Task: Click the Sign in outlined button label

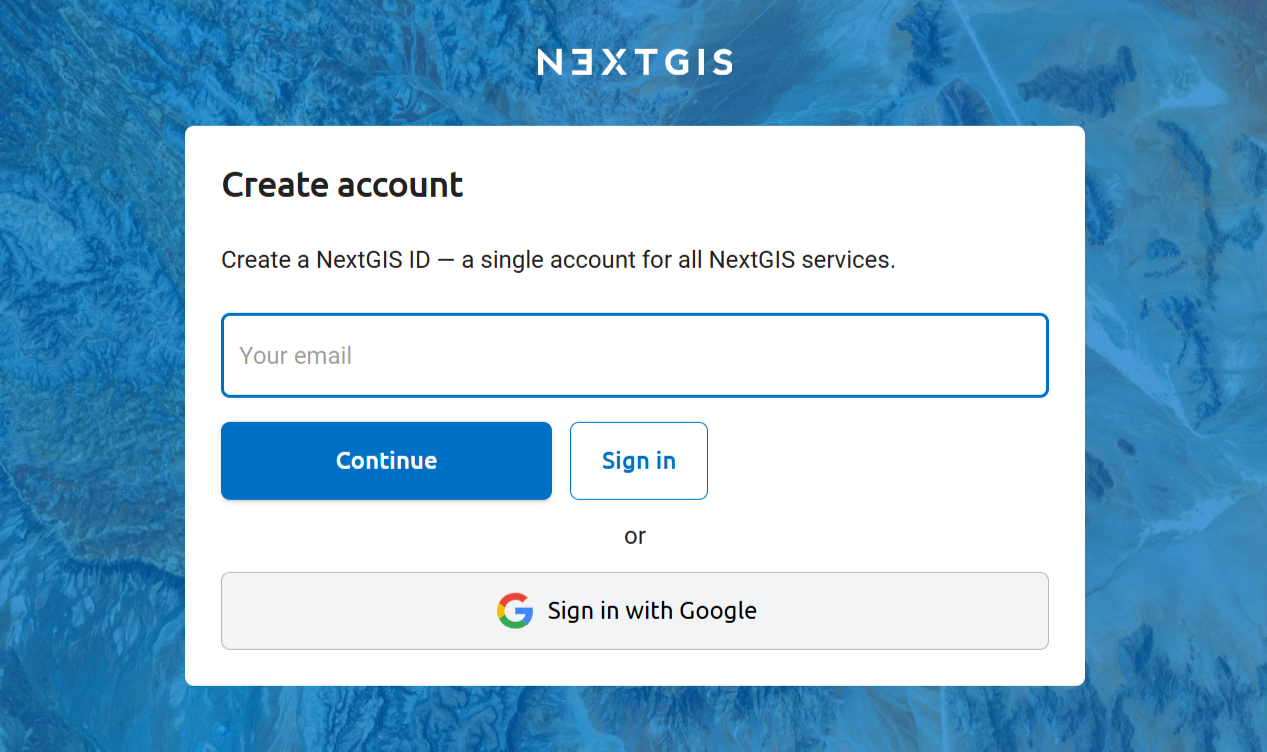Action: 639,460
